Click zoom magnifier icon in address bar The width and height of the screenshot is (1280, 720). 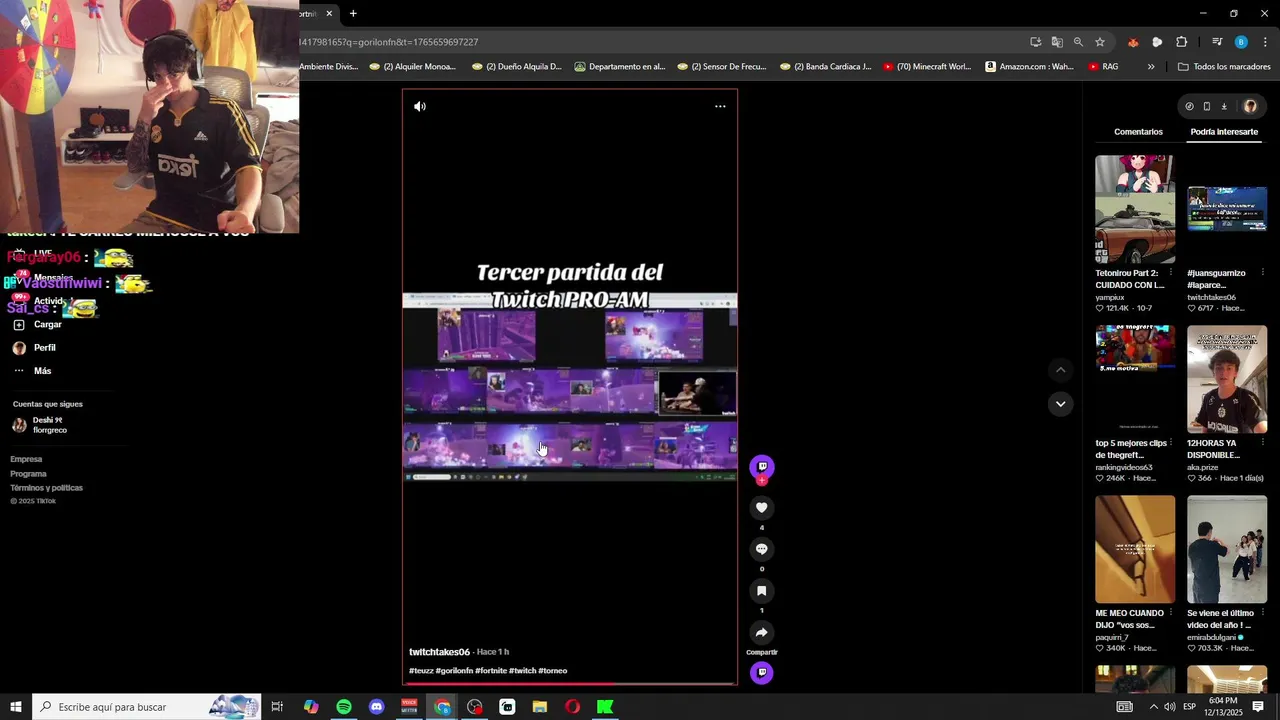(x=1078, y=42)
